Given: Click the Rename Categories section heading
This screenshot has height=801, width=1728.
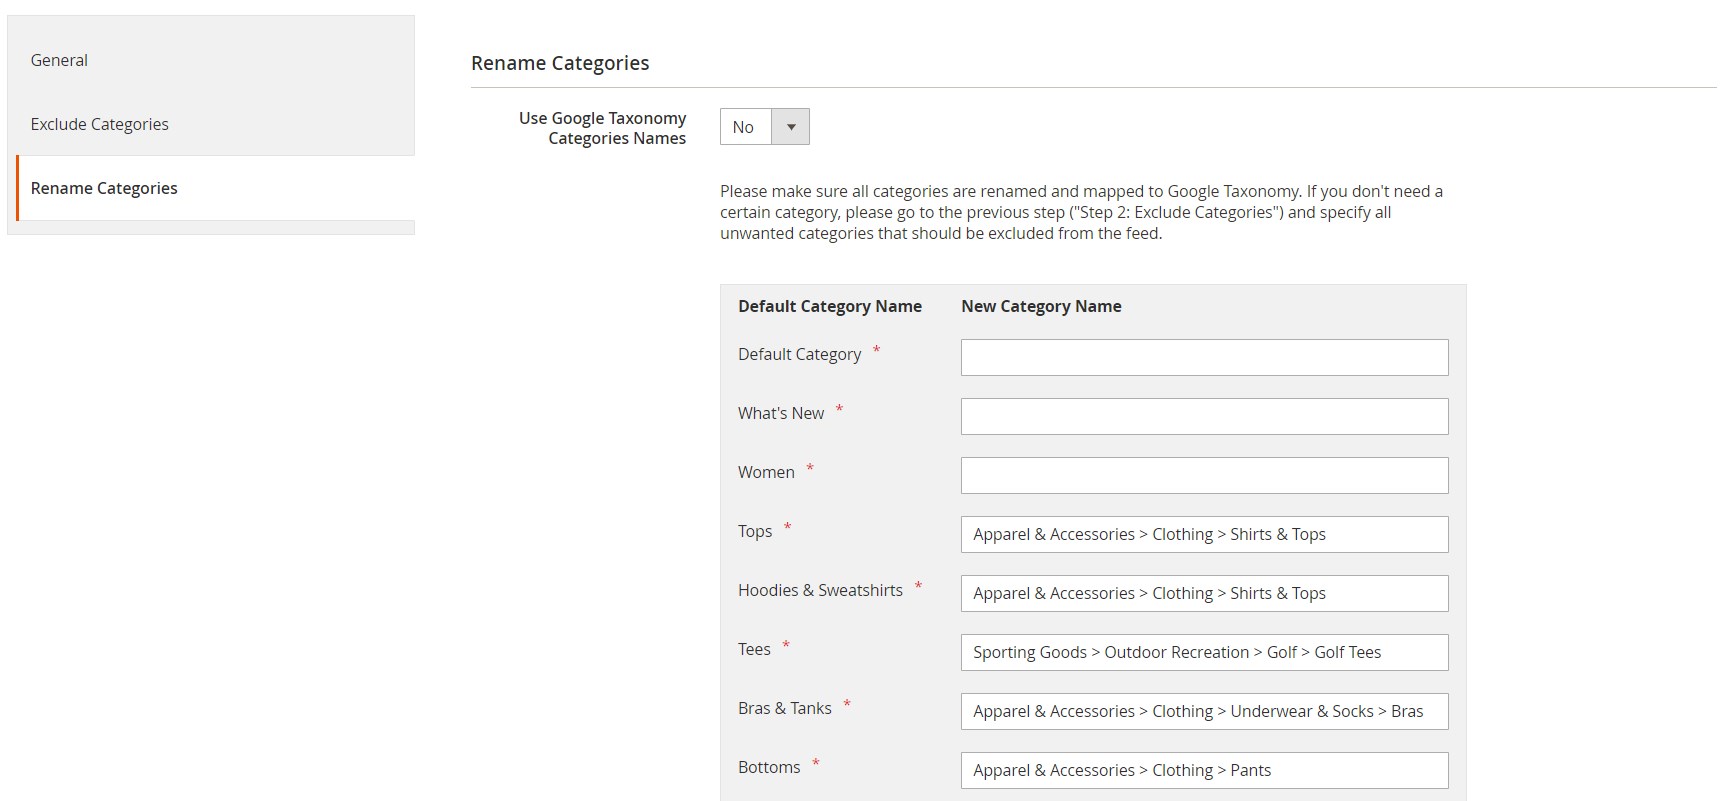Looking at the screenshot, I should (x=560, y=63).
